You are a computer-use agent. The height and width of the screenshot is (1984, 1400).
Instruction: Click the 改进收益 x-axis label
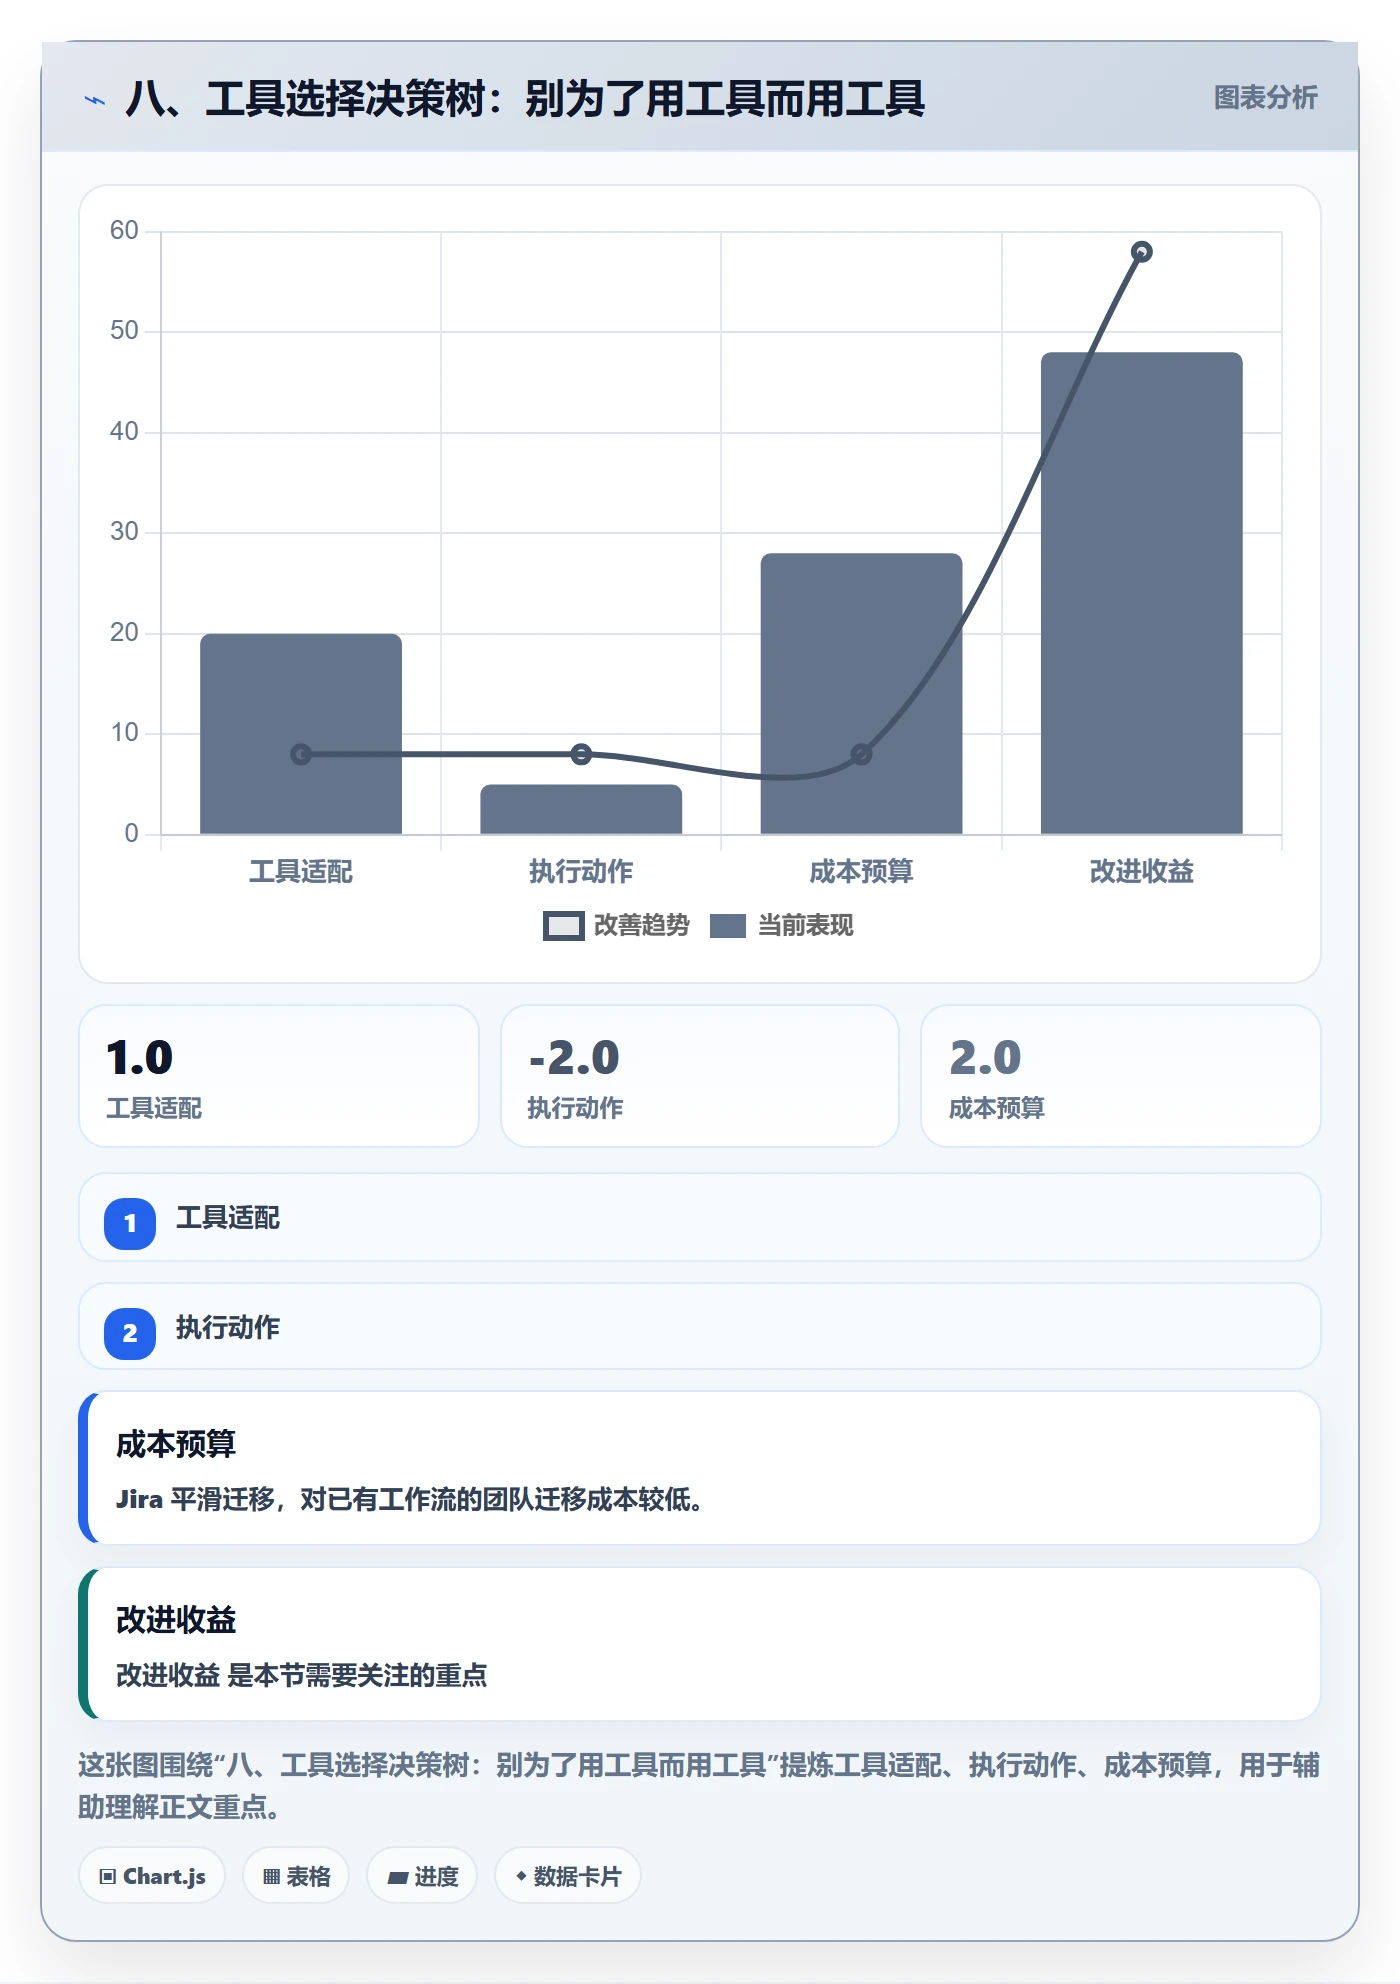click(x=1141, y=872)
